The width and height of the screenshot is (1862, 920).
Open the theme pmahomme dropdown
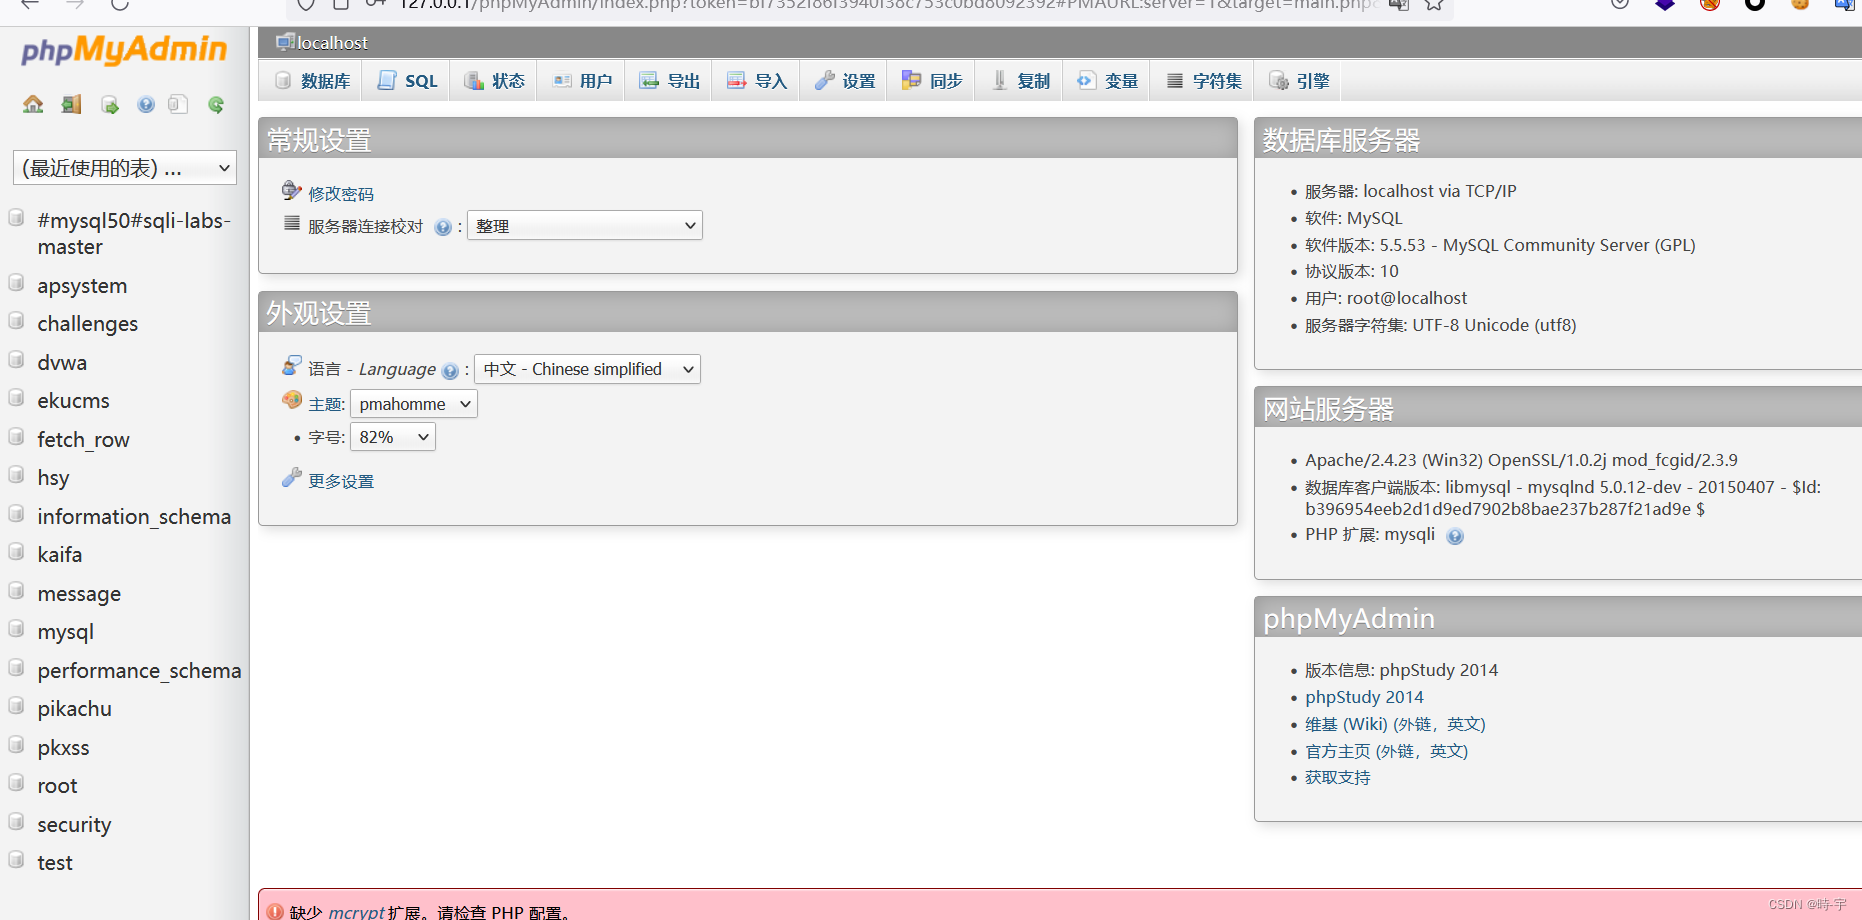tap(413, 403)
